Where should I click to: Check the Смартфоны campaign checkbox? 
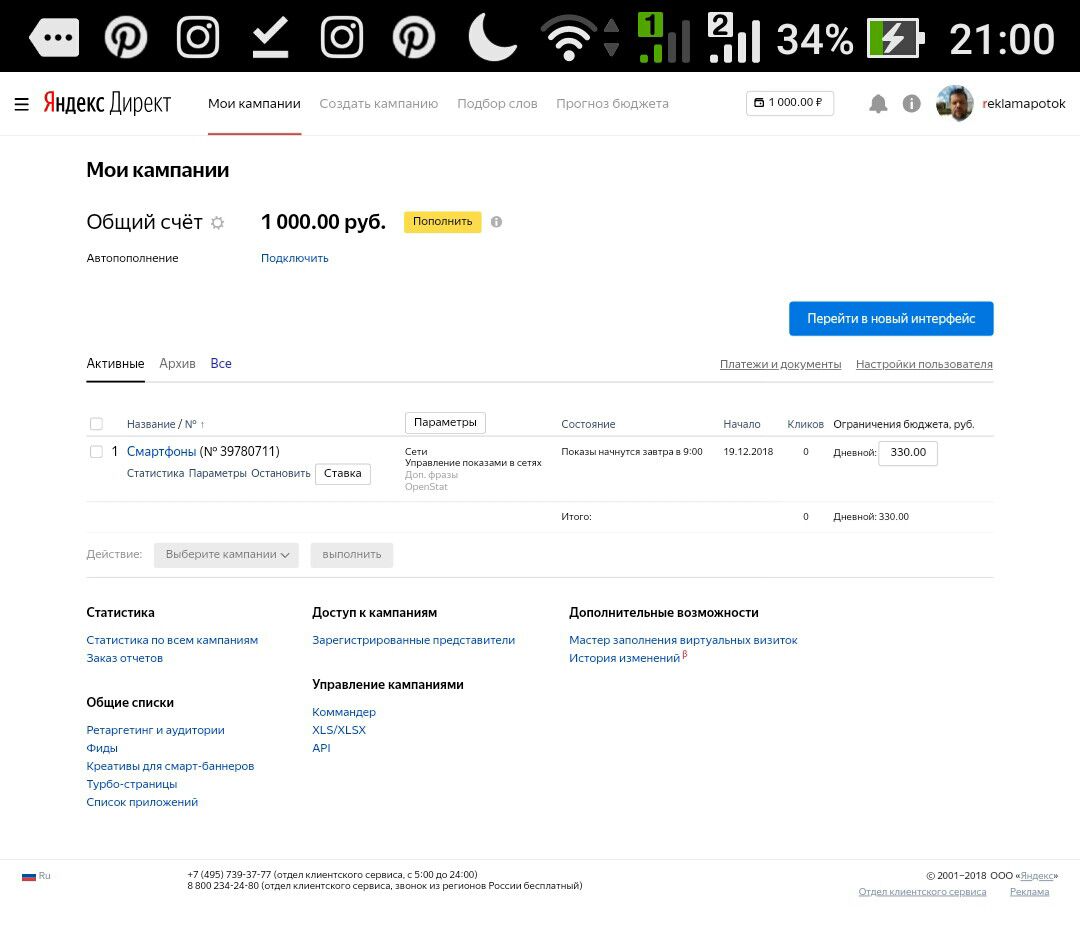[96, 452]
